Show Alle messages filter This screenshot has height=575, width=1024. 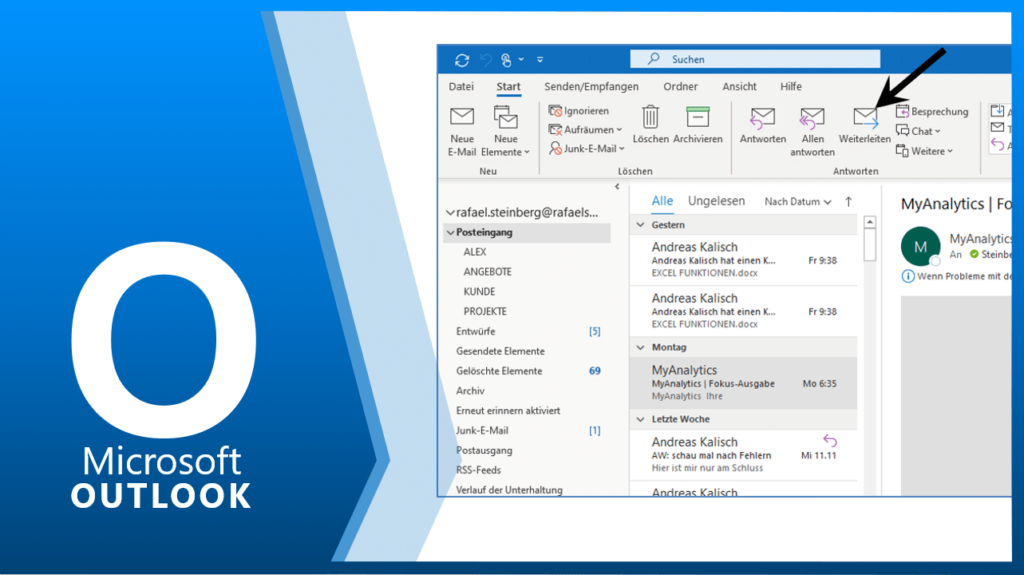point(662,201)
